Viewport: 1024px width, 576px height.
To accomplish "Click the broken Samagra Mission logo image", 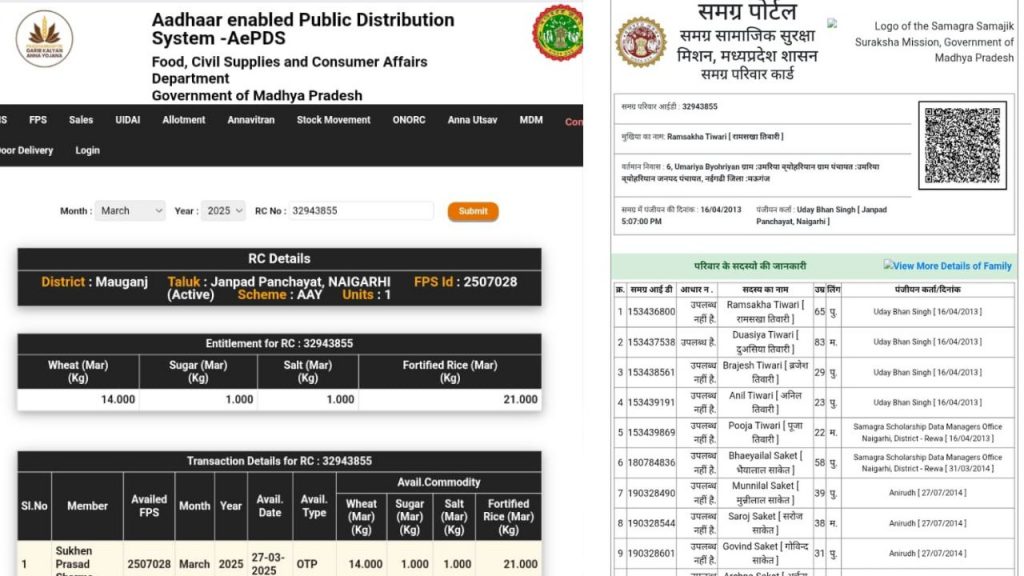I will click(833, 24).
